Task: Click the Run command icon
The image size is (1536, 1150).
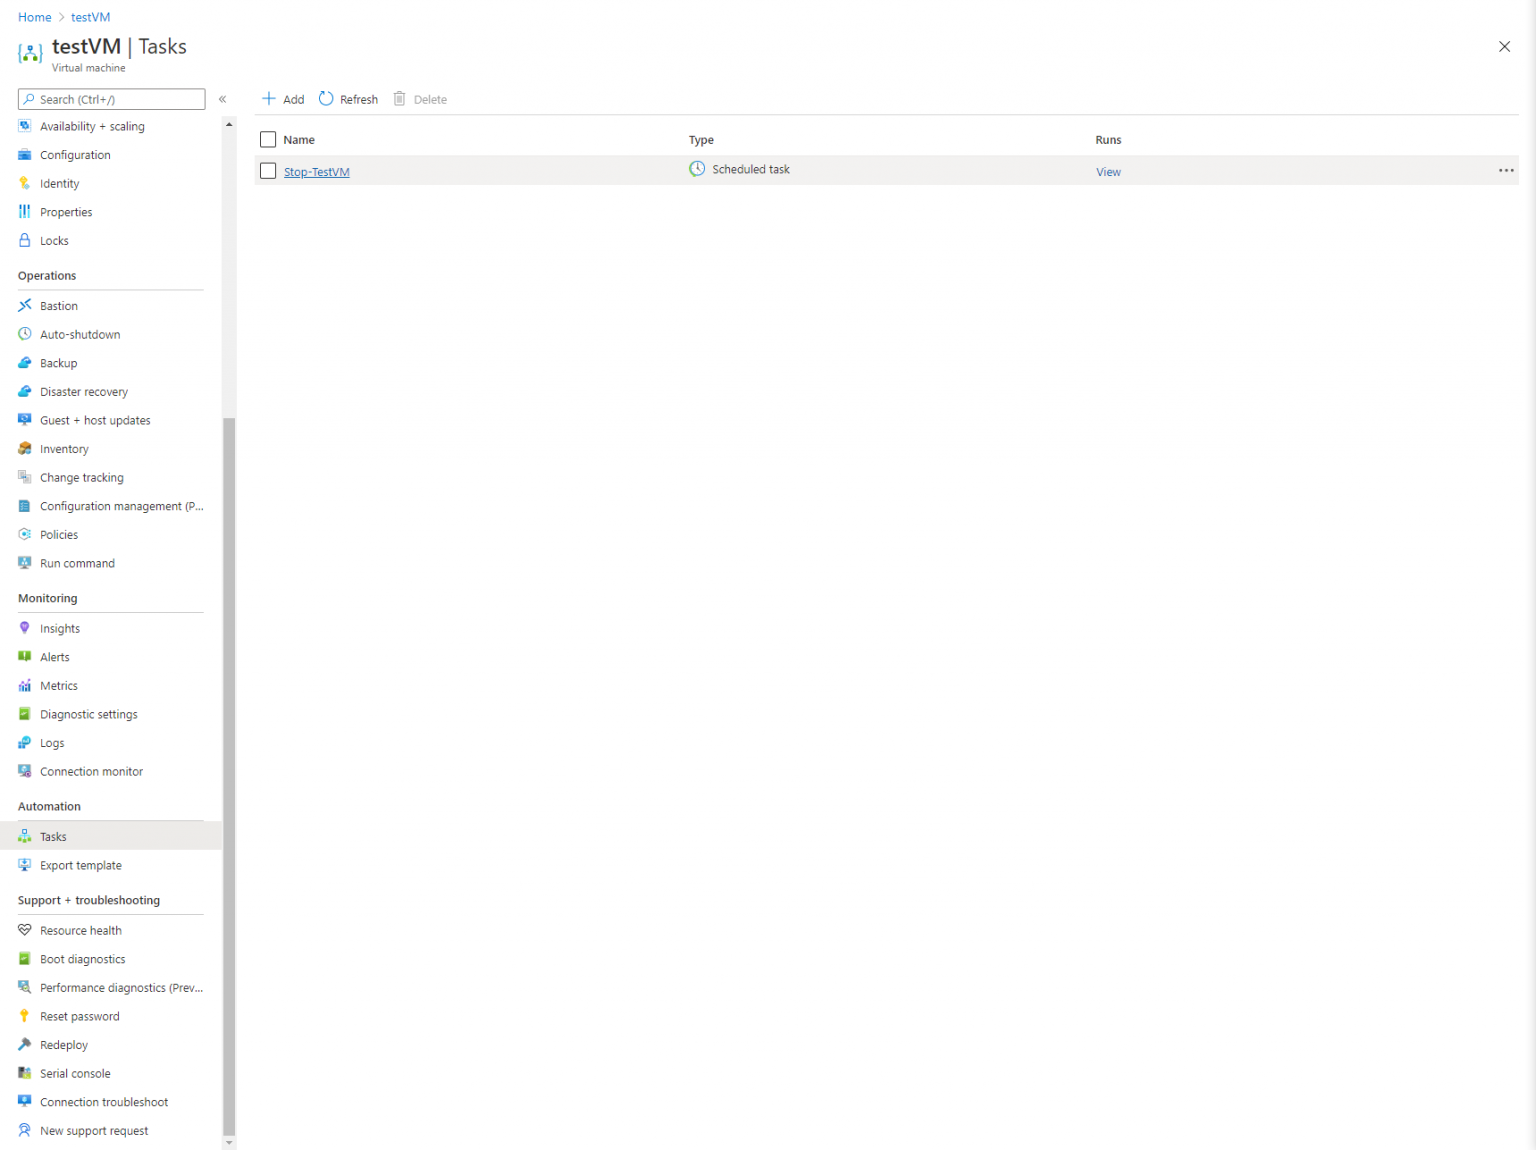Action: [25, 563]
